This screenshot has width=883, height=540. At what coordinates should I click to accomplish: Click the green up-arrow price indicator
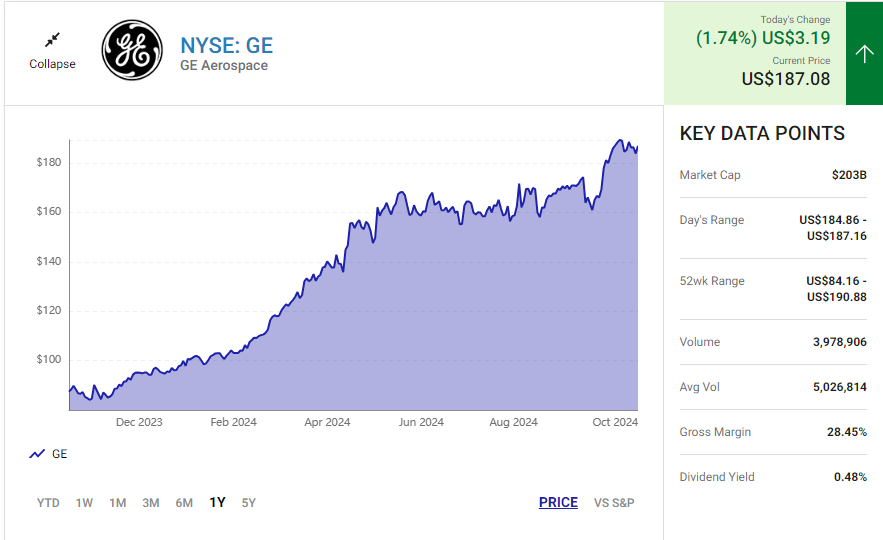(x=864, y=53)
